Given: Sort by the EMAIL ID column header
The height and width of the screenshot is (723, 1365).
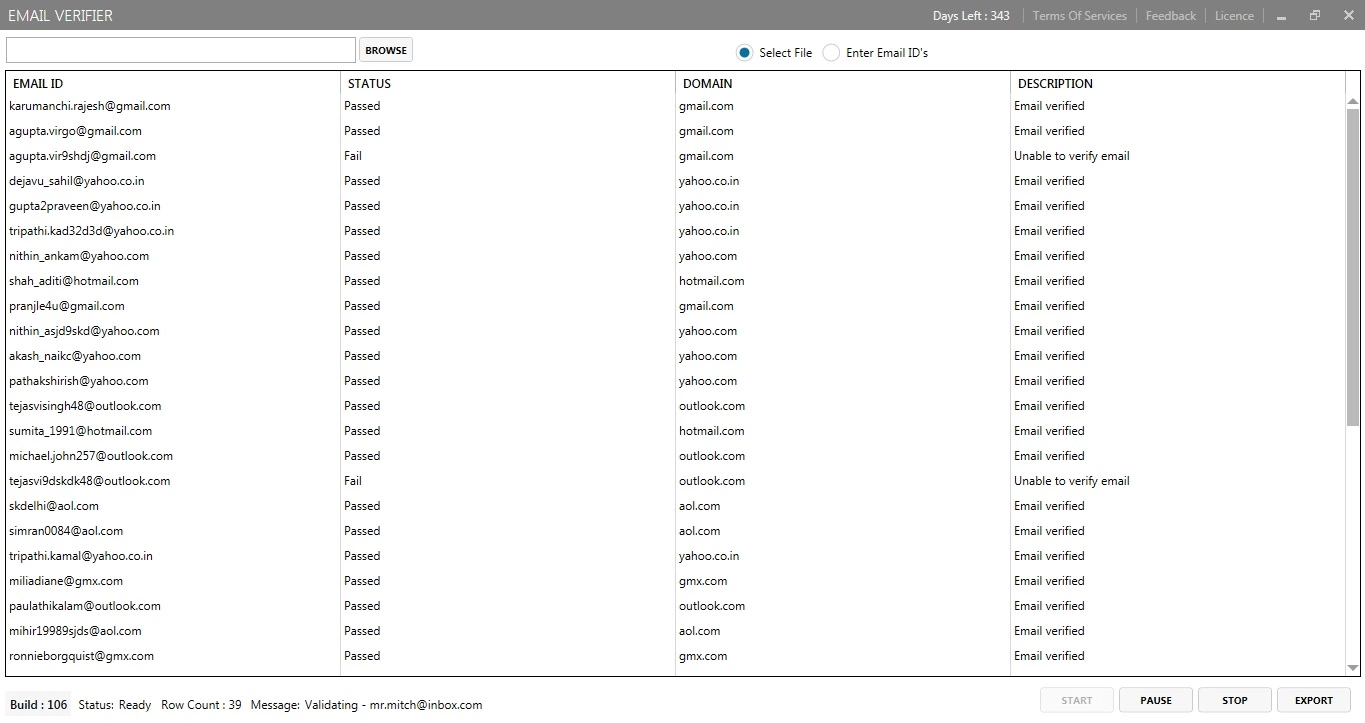Looking at the screenshot, I should click(38, 84).
